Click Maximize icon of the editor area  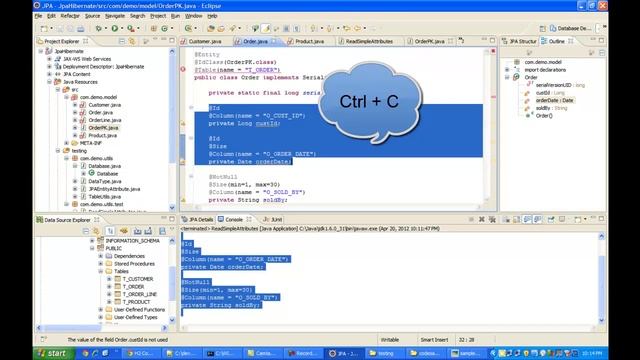493,40
